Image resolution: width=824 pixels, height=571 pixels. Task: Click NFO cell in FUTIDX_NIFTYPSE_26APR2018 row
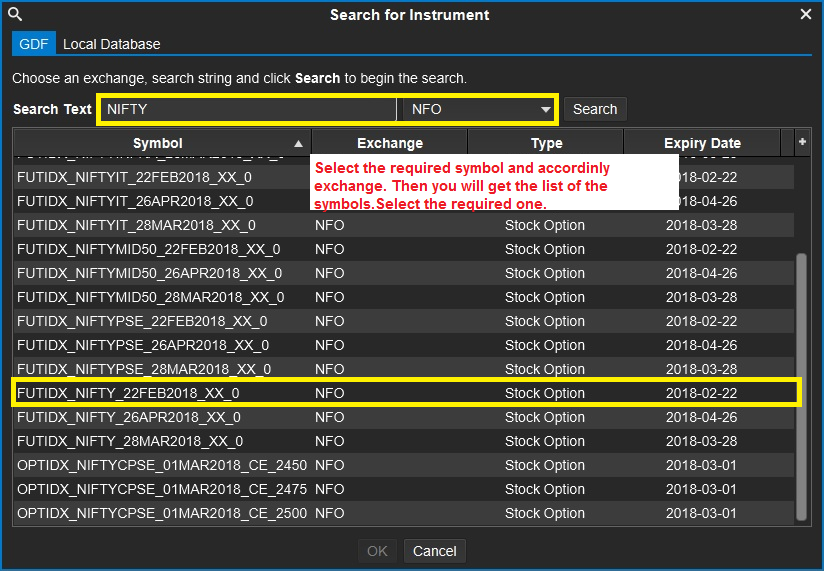(329, 345)
